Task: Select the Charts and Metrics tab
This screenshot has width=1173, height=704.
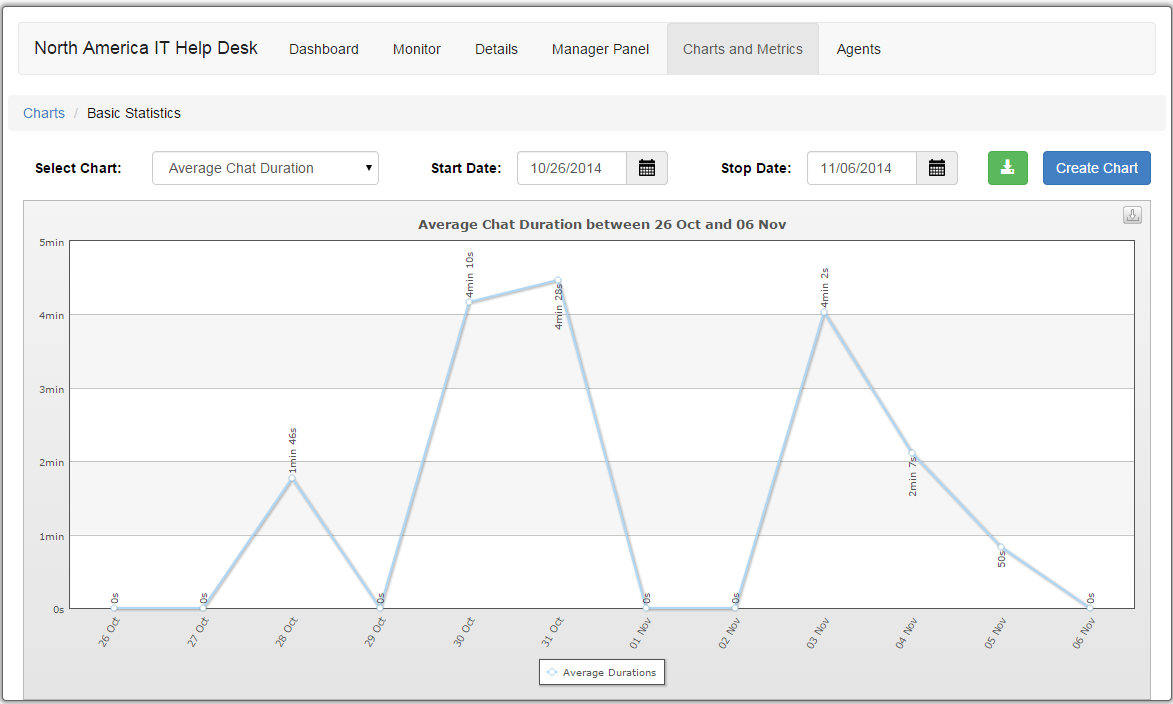Action: [743, 49]
